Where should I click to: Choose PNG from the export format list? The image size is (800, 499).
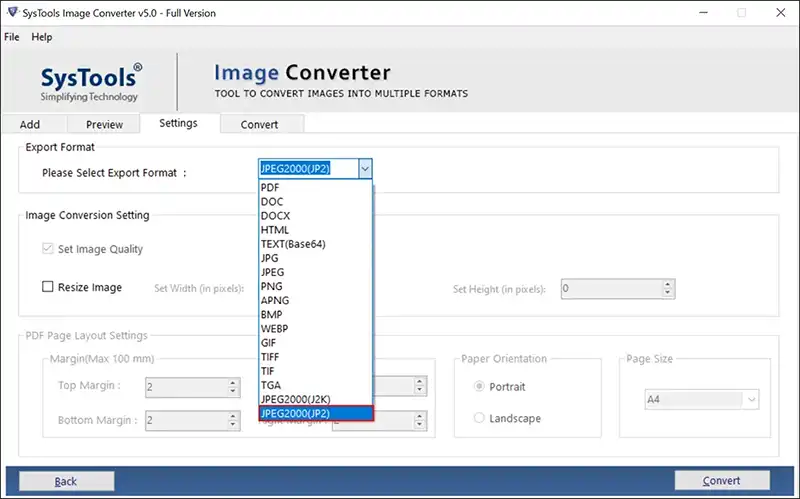[x=315, y=286]
